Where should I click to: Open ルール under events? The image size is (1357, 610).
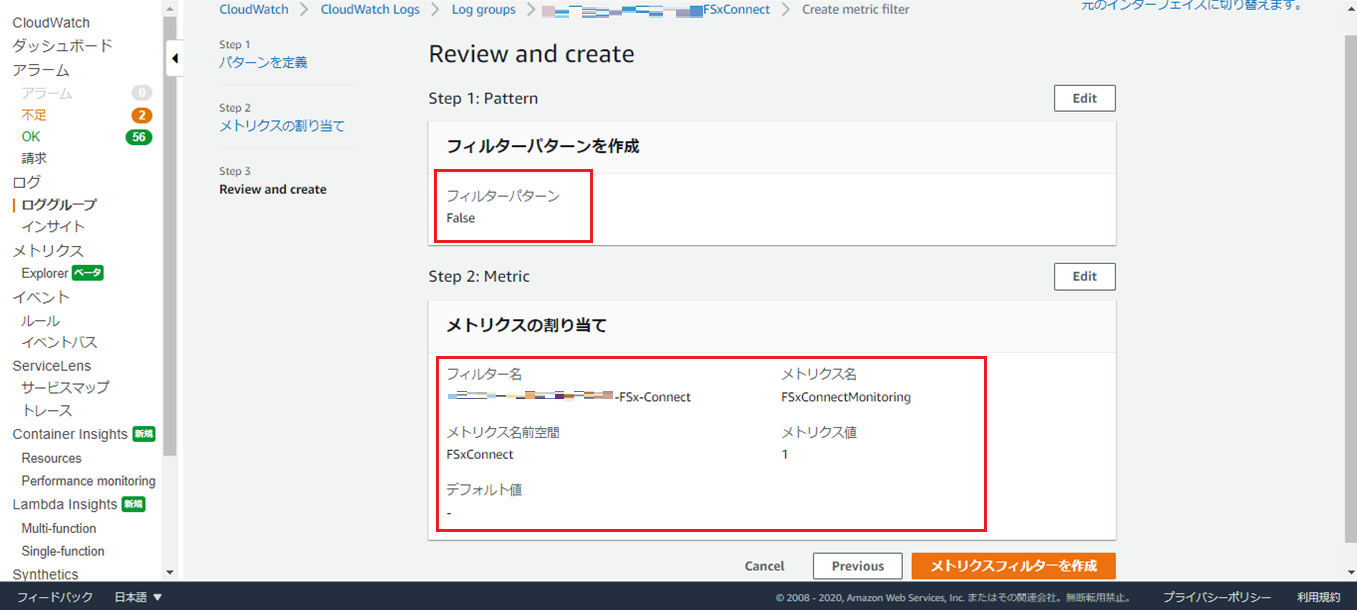(x=41, y=320)
